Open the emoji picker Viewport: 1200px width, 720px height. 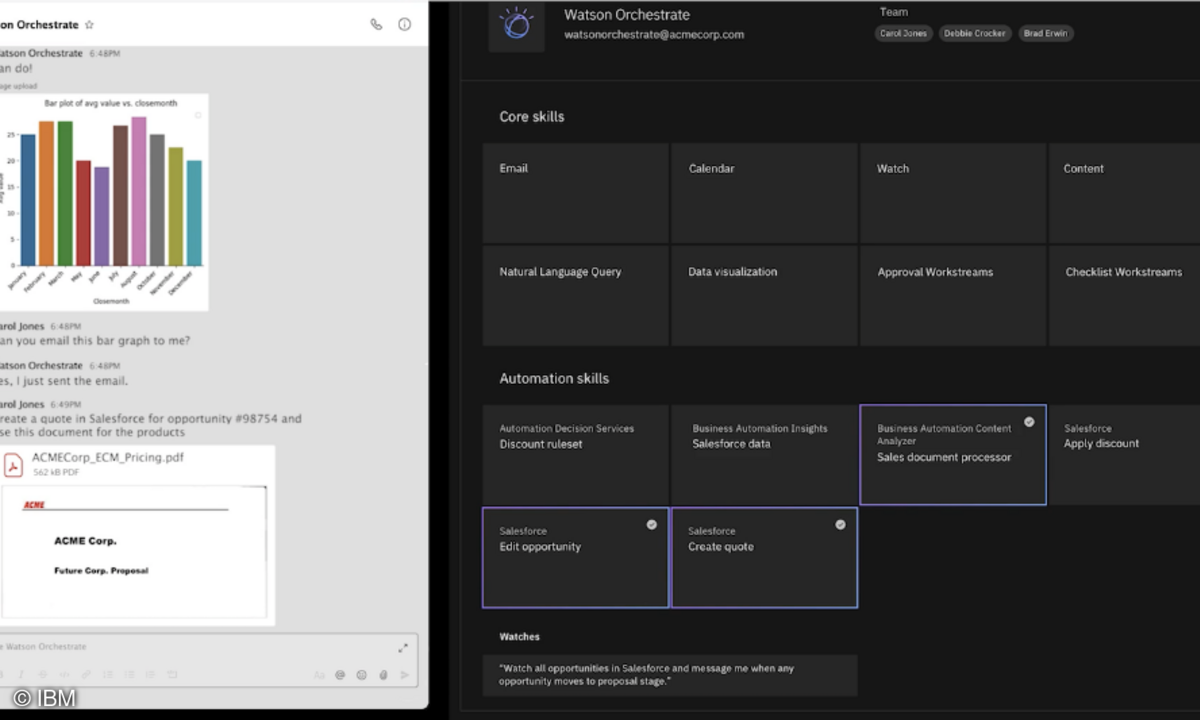coord(361,675)
